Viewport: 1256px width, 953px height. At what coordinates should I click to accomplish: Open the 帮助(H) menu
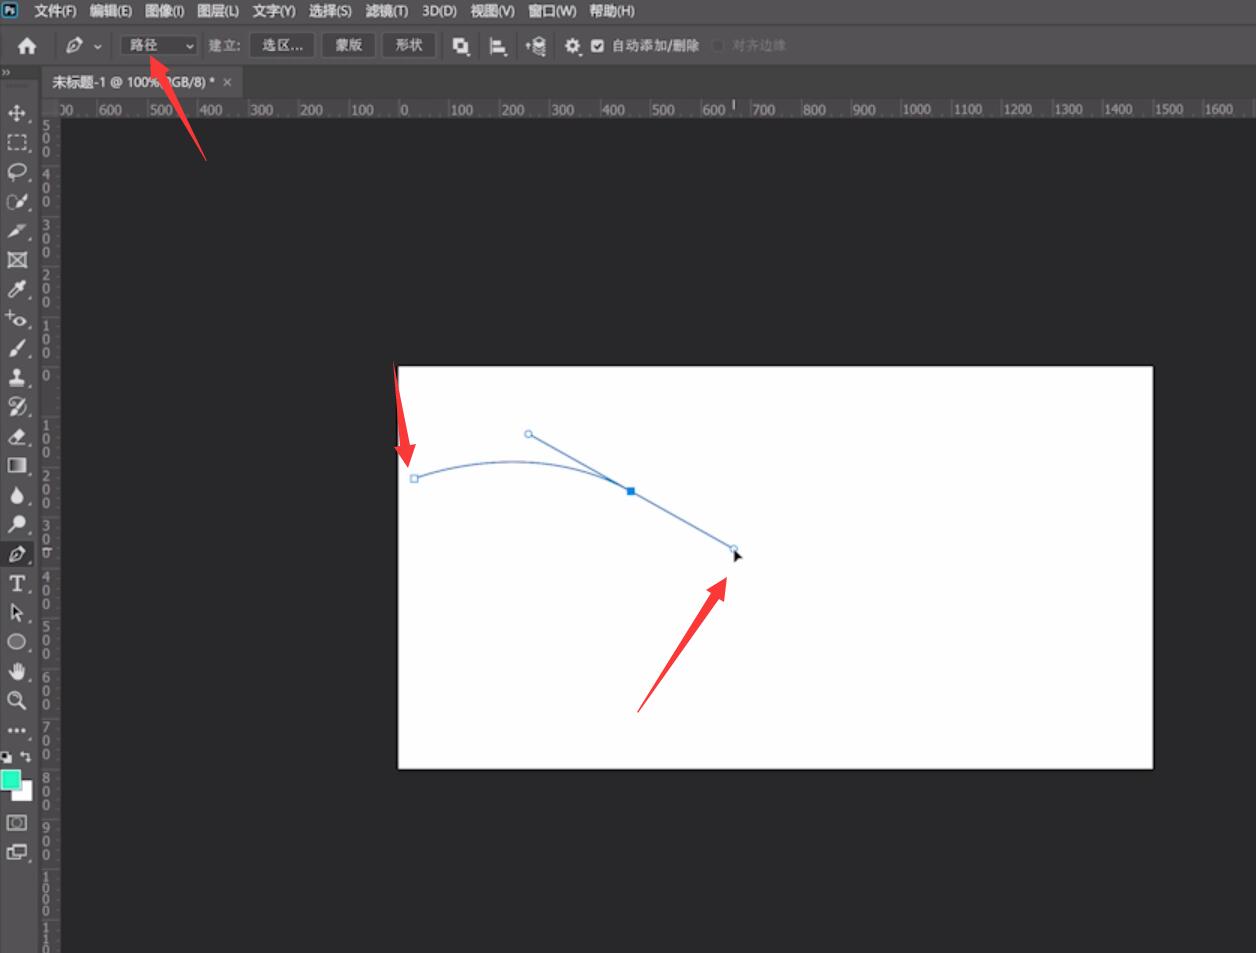612,11
